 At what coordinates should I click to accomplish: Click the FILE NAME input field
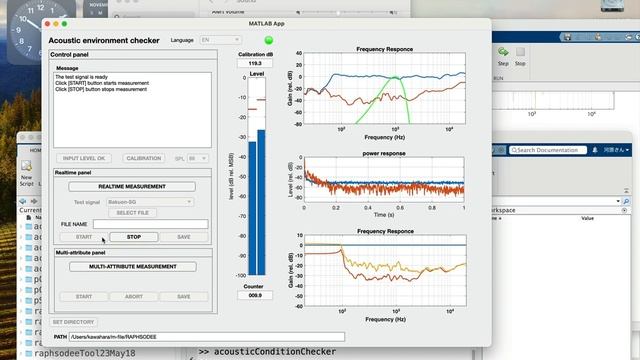pos(150,224)
